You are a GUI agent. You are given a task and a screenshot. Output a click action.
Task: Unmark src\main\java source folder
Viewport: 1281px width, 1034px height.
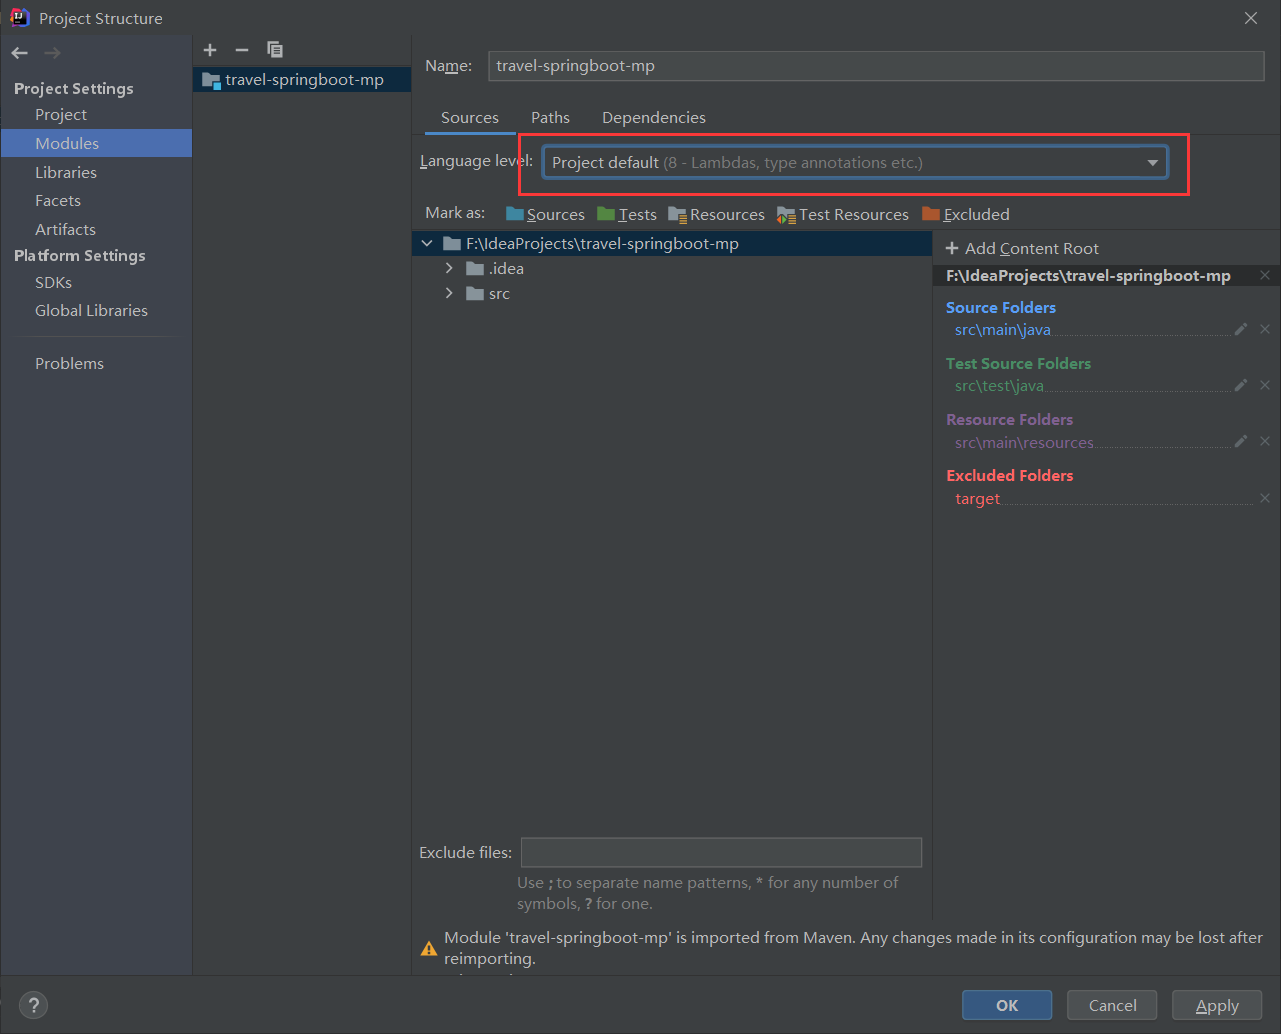(x=1265, y=329)
